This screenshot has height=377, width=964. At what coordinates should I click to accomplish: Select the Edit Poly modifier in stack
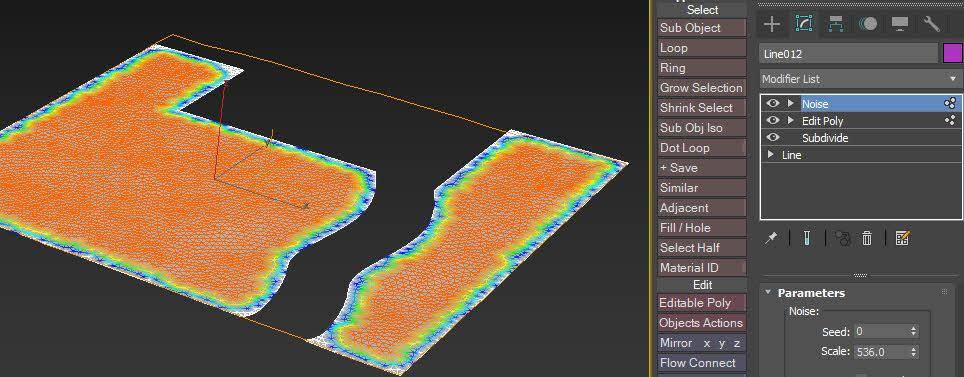point(823,121)
